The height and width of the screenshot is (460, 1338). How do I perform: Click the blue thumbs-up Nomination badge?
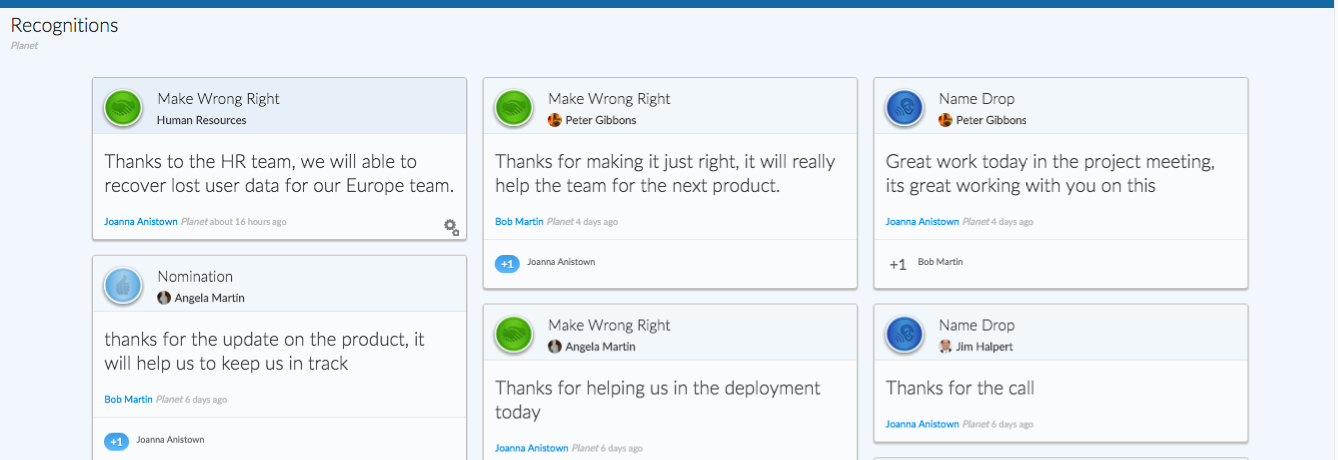tap(123, 286)
